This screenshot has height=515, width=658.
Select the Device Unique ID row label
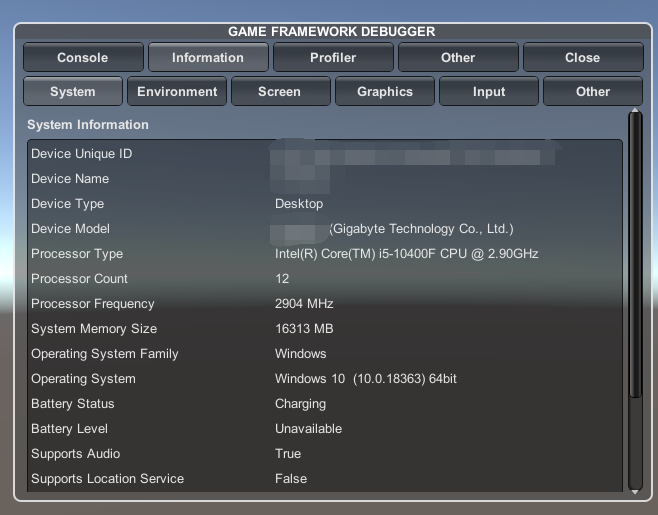(81, 154)
